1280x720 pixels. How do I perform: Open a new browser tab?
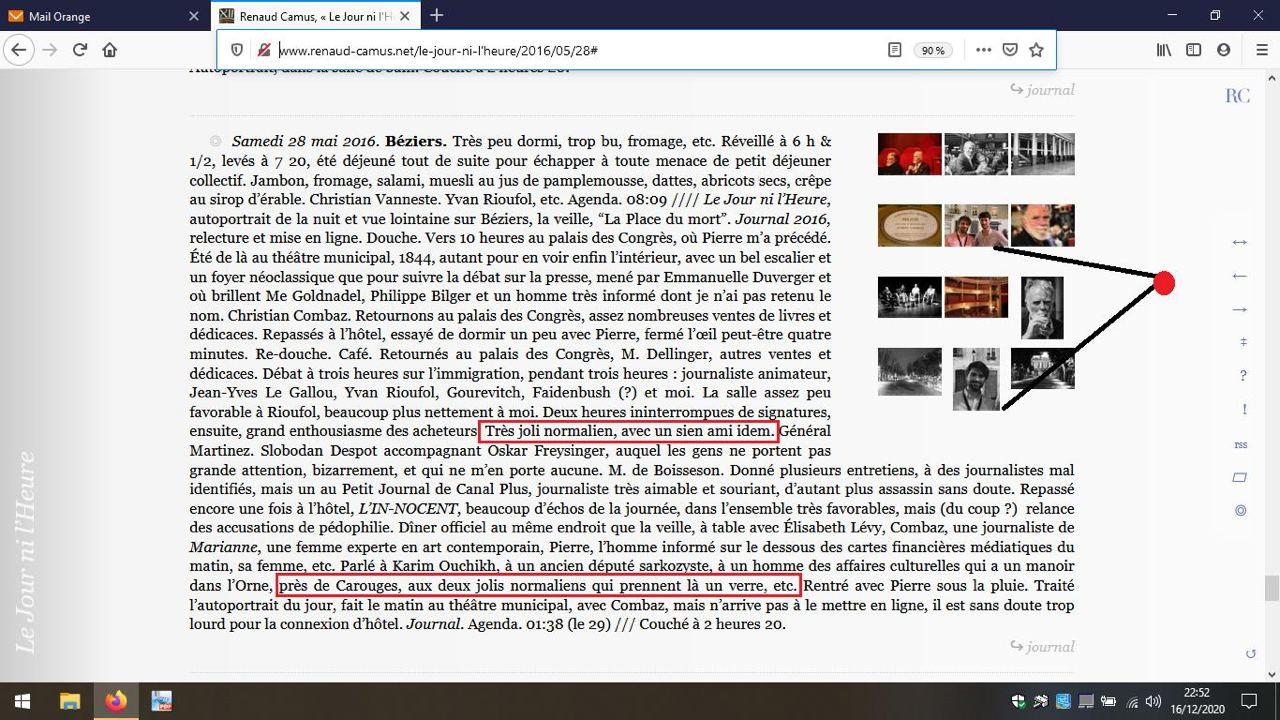(x=436, y=16)
